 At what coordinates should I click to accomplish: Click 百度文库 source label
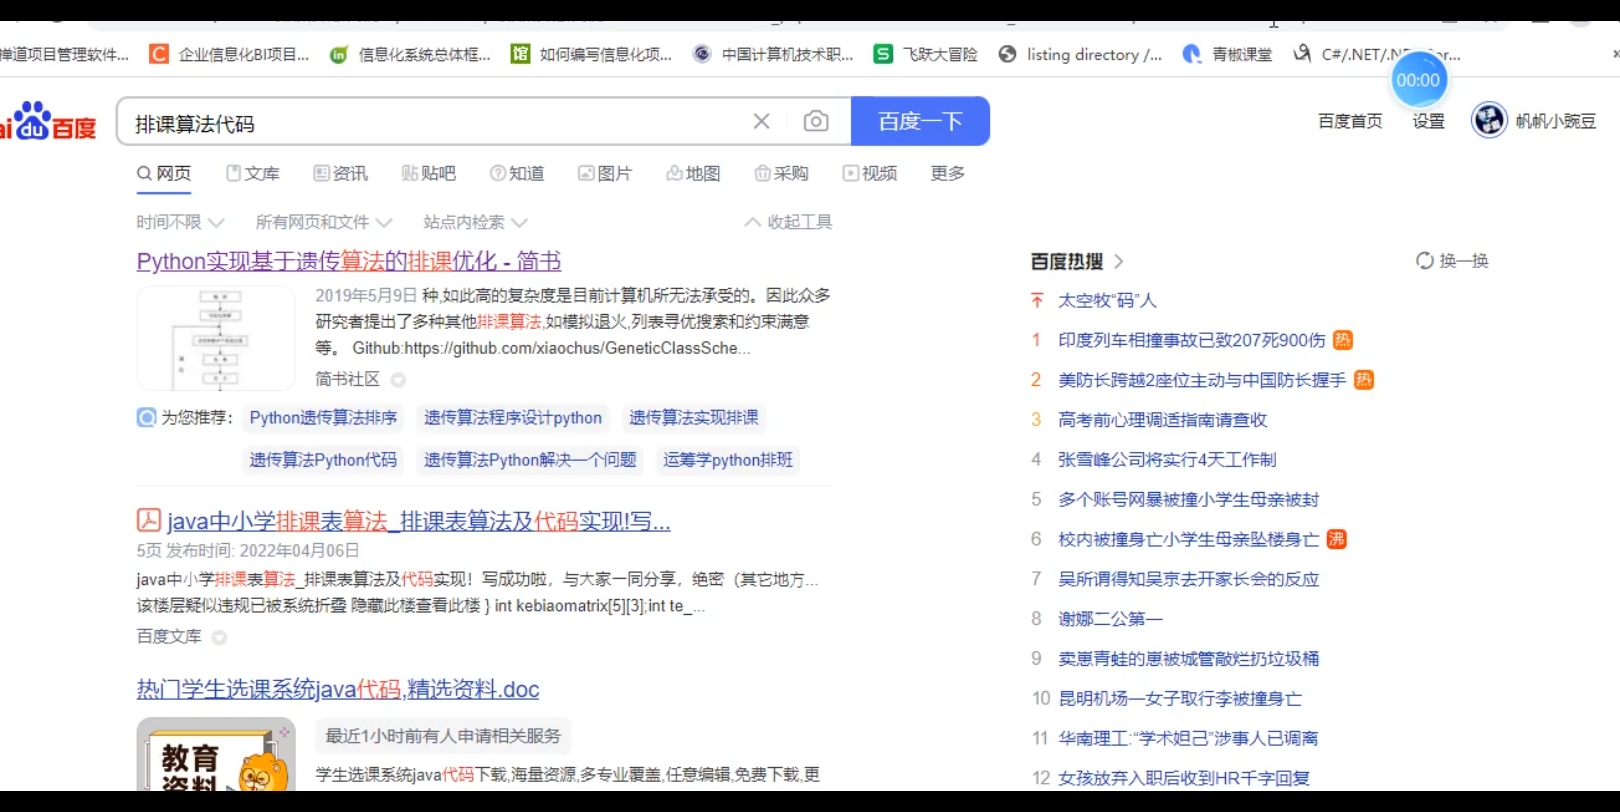[169, 636]
